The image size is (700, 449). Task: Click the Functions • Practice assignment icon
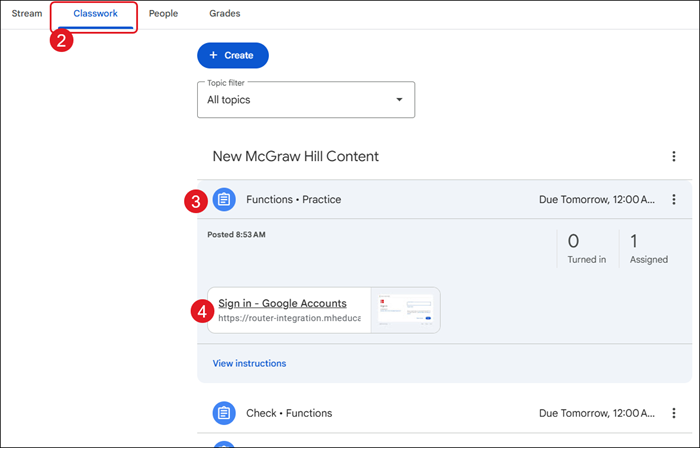point(224,199)
